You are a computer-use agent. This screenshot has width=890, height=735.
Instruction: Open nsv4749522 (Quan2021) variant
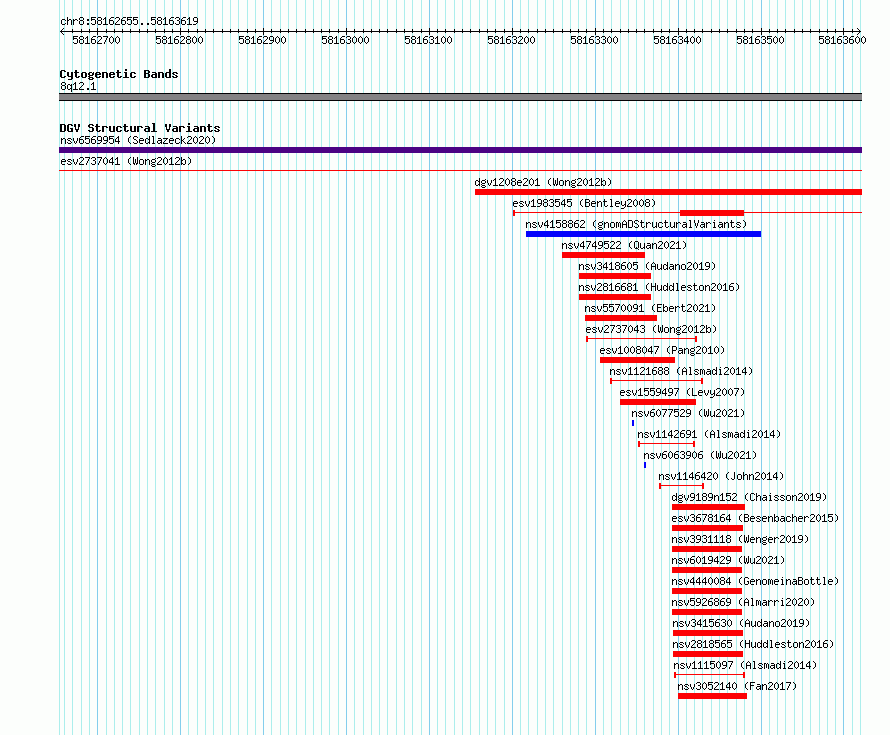pyautogui.click(x=624, y=245)
